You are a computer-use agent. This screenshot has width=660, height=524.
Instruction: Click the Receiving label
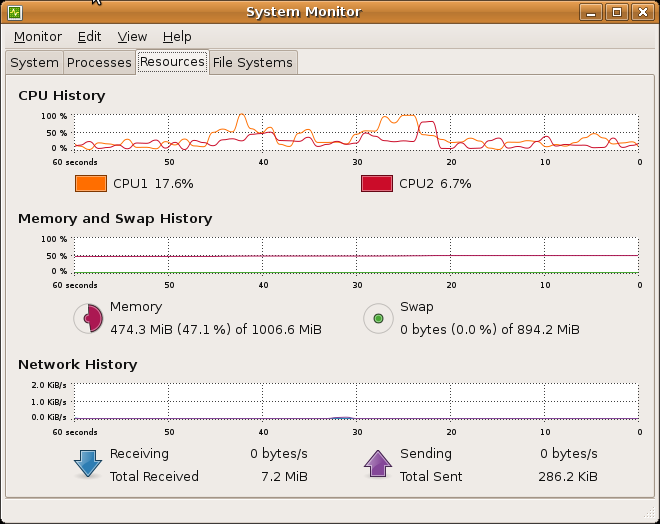139,454
